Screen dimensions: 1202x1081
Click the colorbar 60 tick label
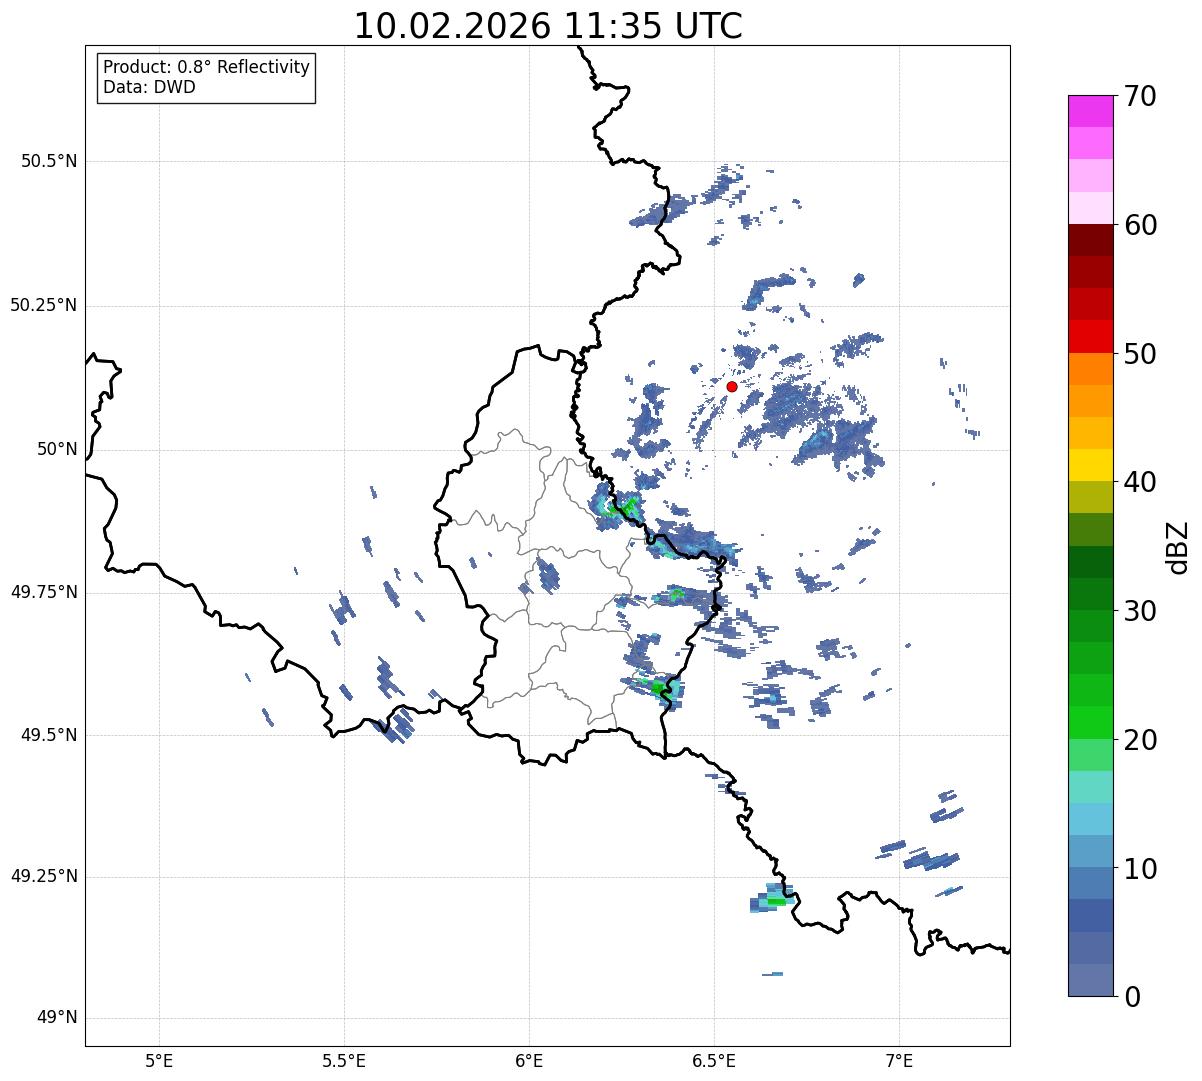point(1140,225)
